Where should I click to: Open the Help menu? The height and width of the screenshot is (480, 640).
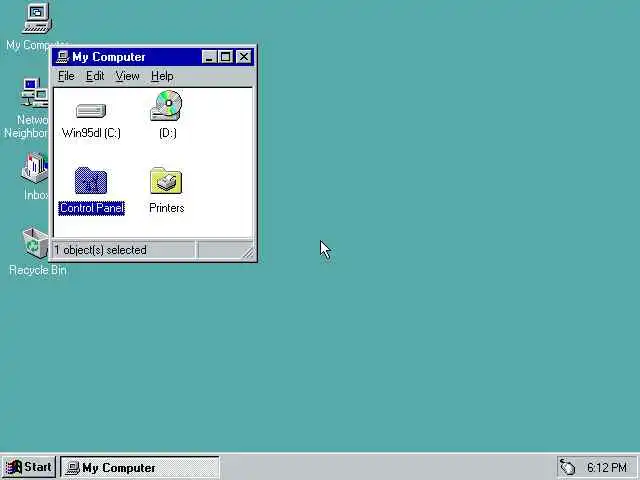[x=162, y=76]
